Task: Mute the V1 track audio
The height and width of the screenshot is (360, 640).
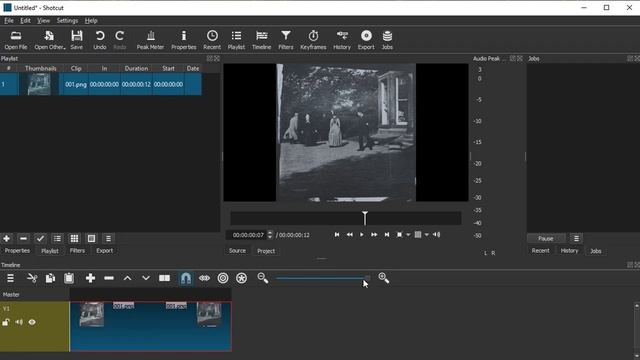Action: [x=19, y=322]
